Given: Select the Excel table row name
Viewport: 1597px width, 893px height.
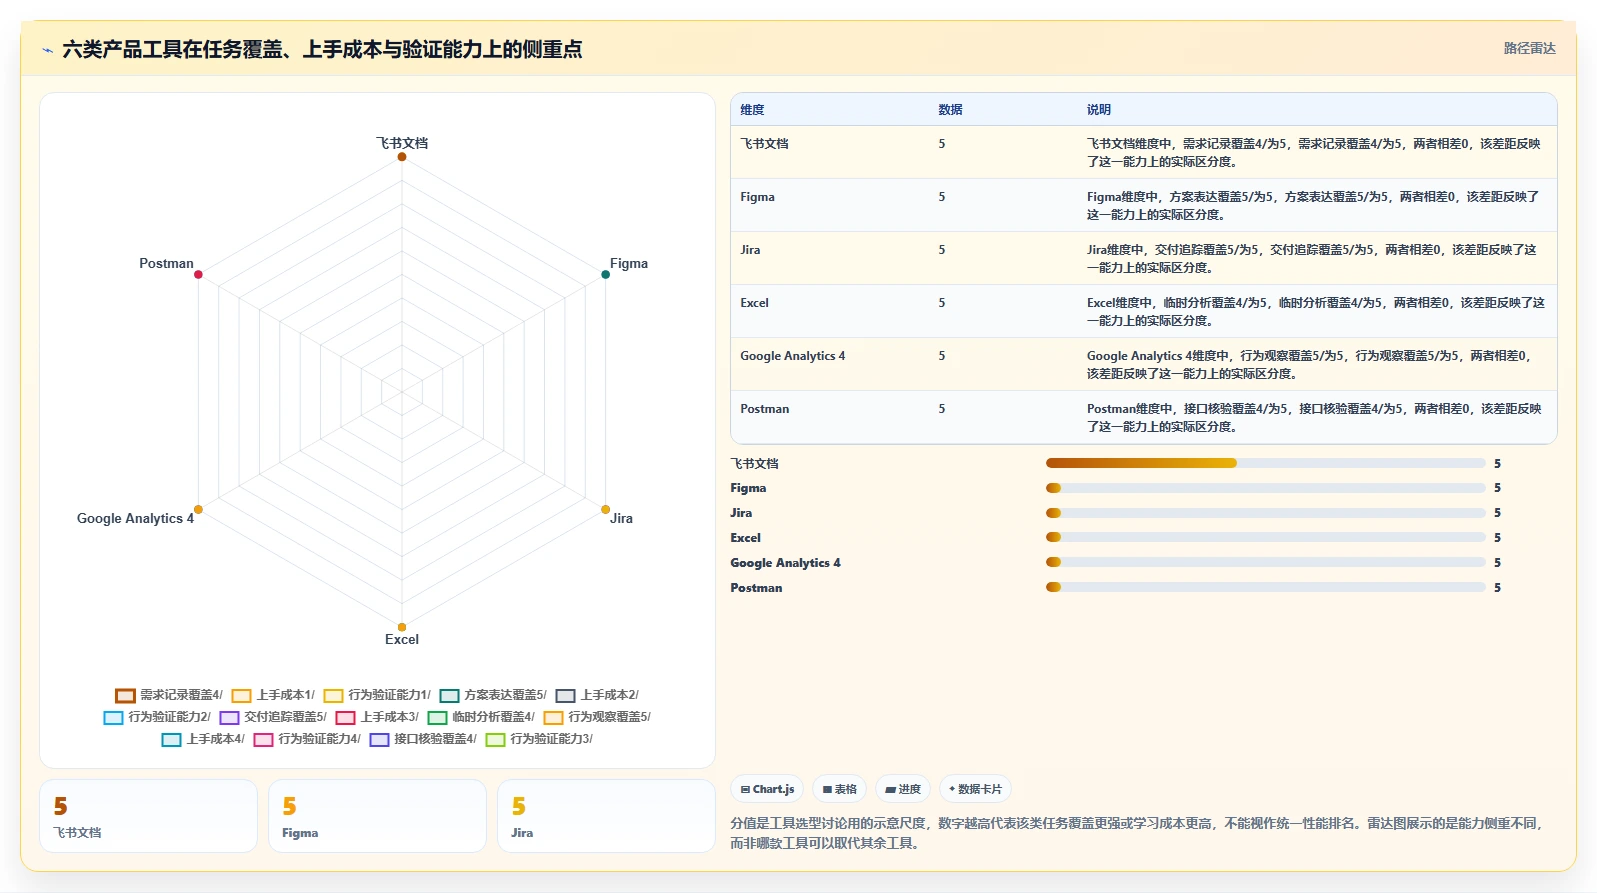Looking at the screenshot, I should point(754,303).
